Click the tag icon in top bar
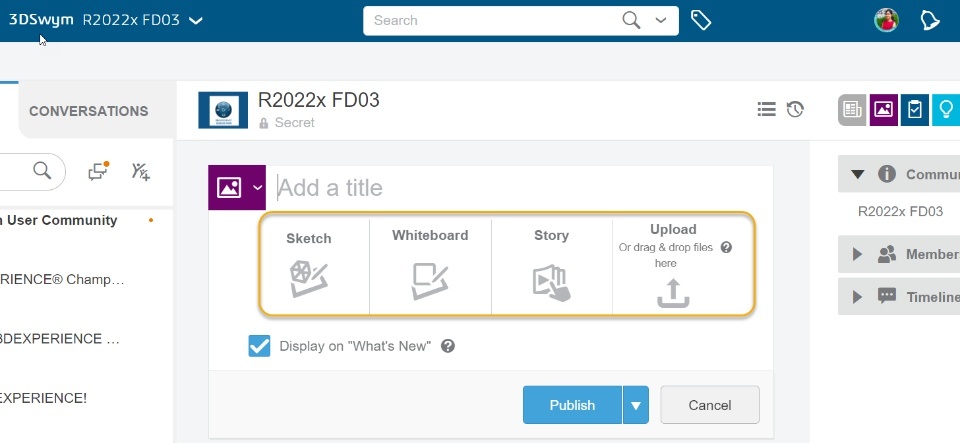 coord(701,20)
